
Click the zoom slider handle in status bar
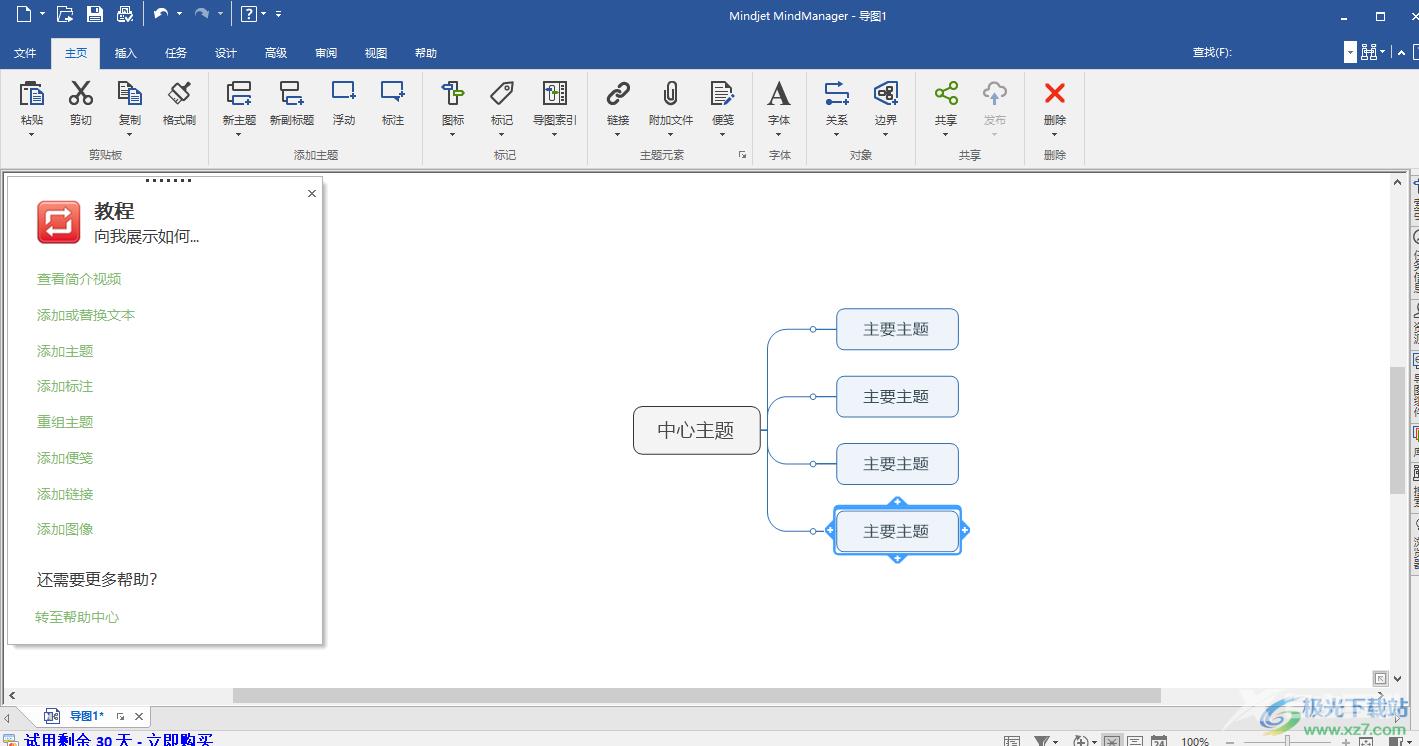tap(1287, 741)
